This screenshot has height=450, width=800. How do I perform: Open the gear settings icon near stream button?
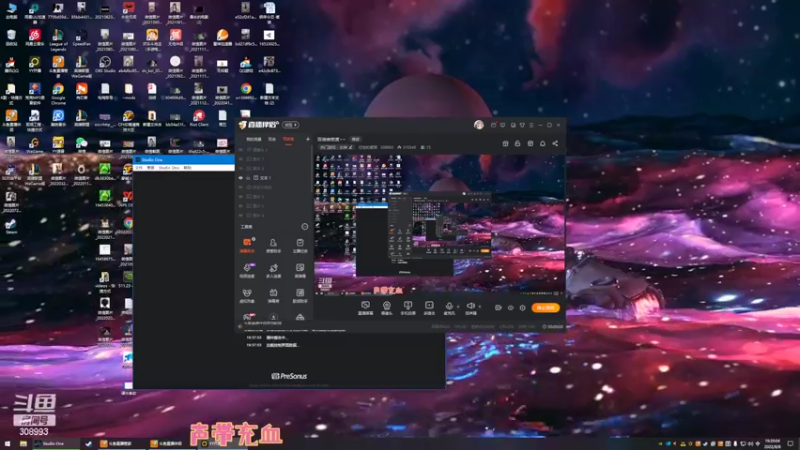(522, 308)
